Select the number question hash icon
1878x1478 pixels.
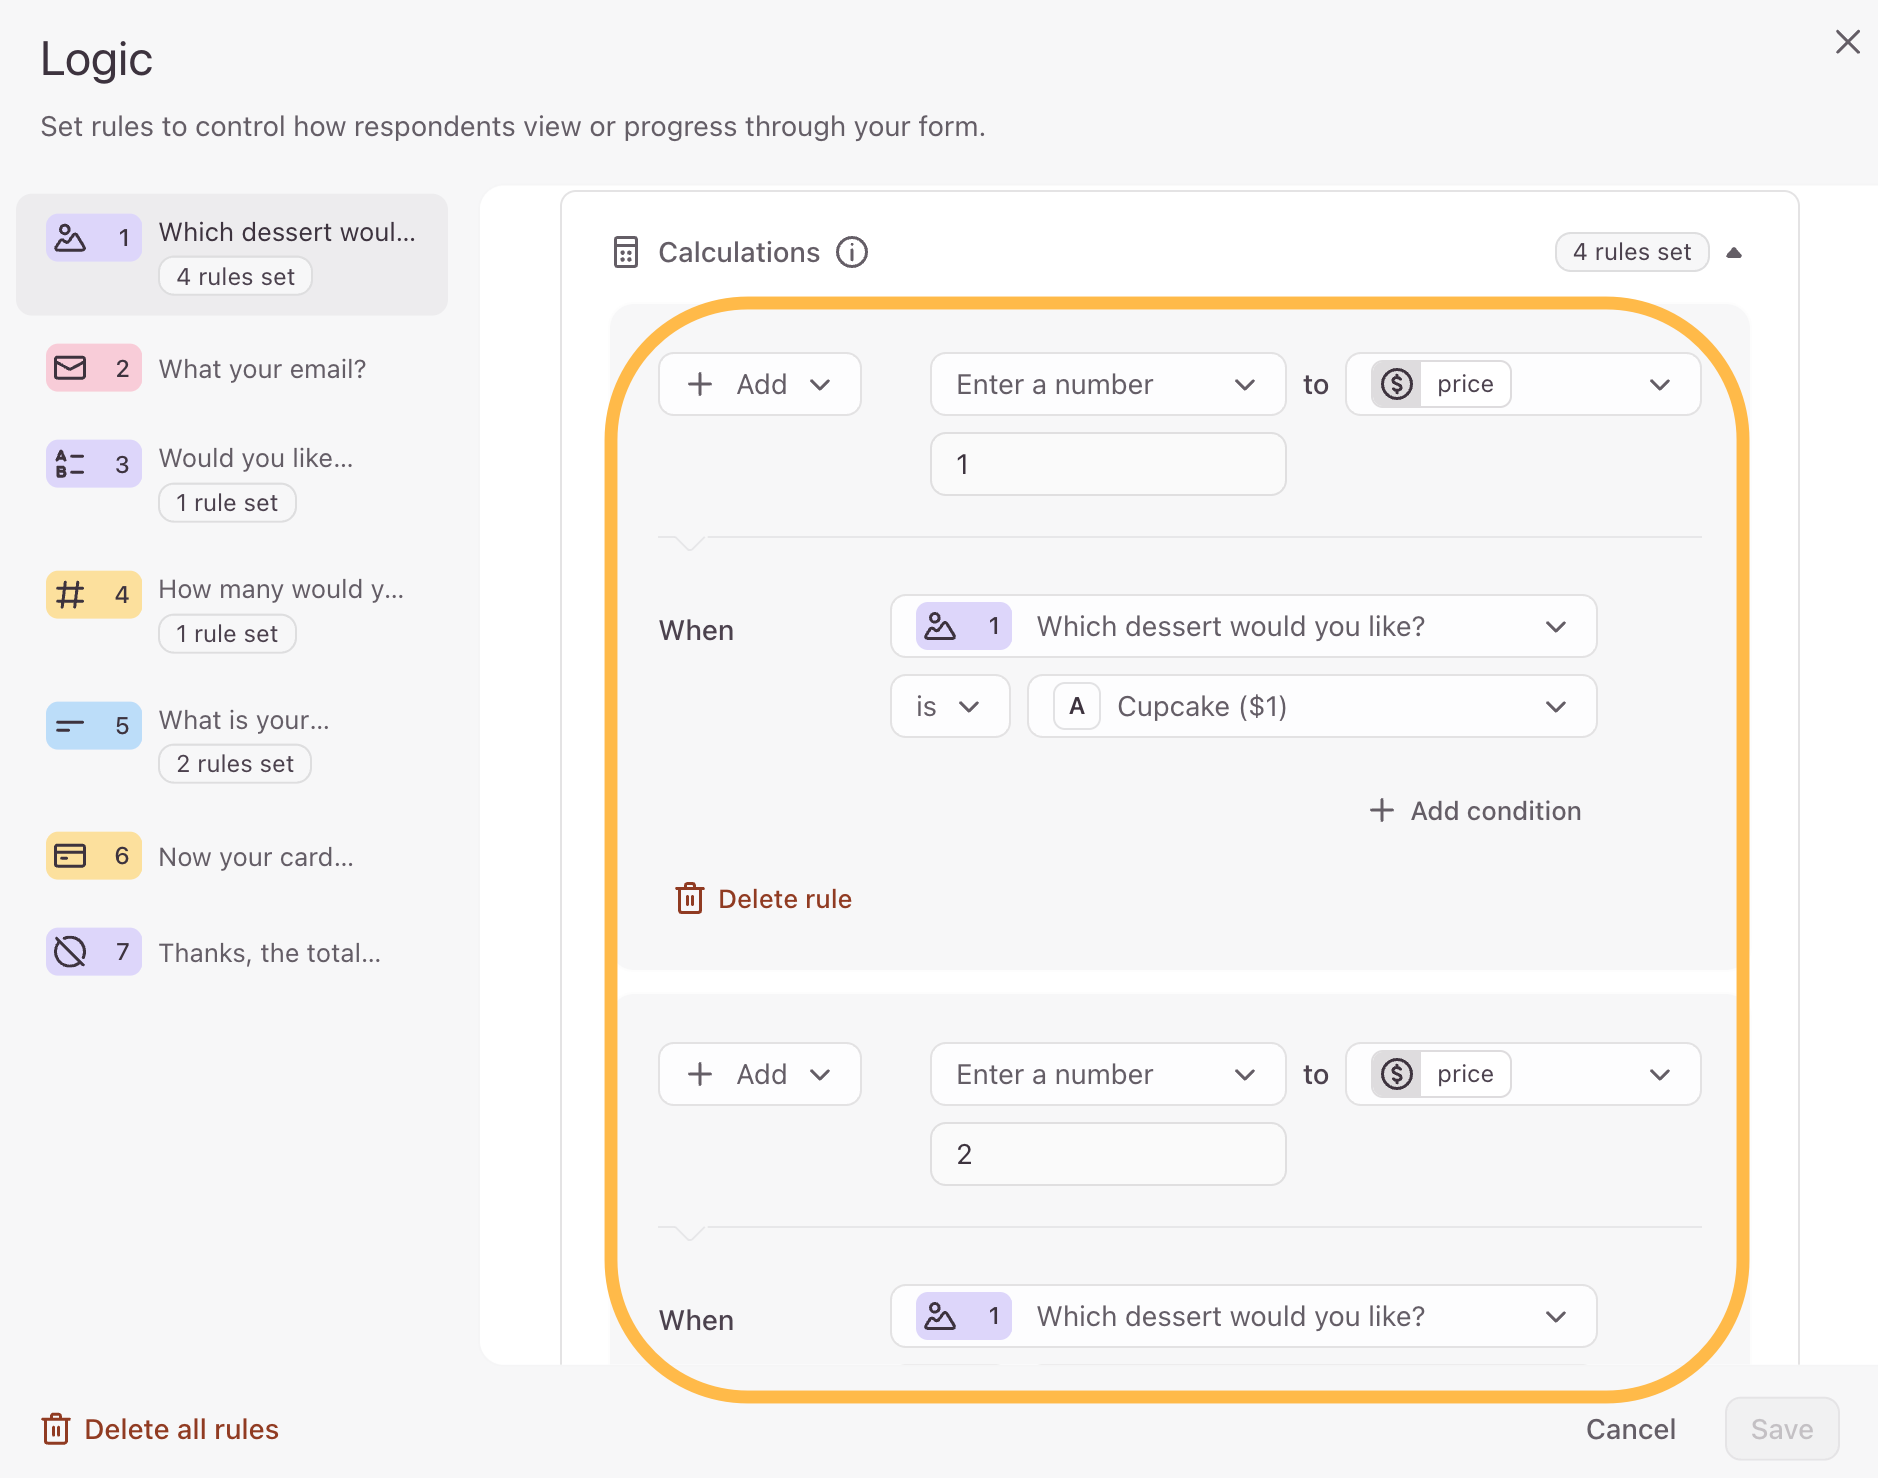[70, 594]
